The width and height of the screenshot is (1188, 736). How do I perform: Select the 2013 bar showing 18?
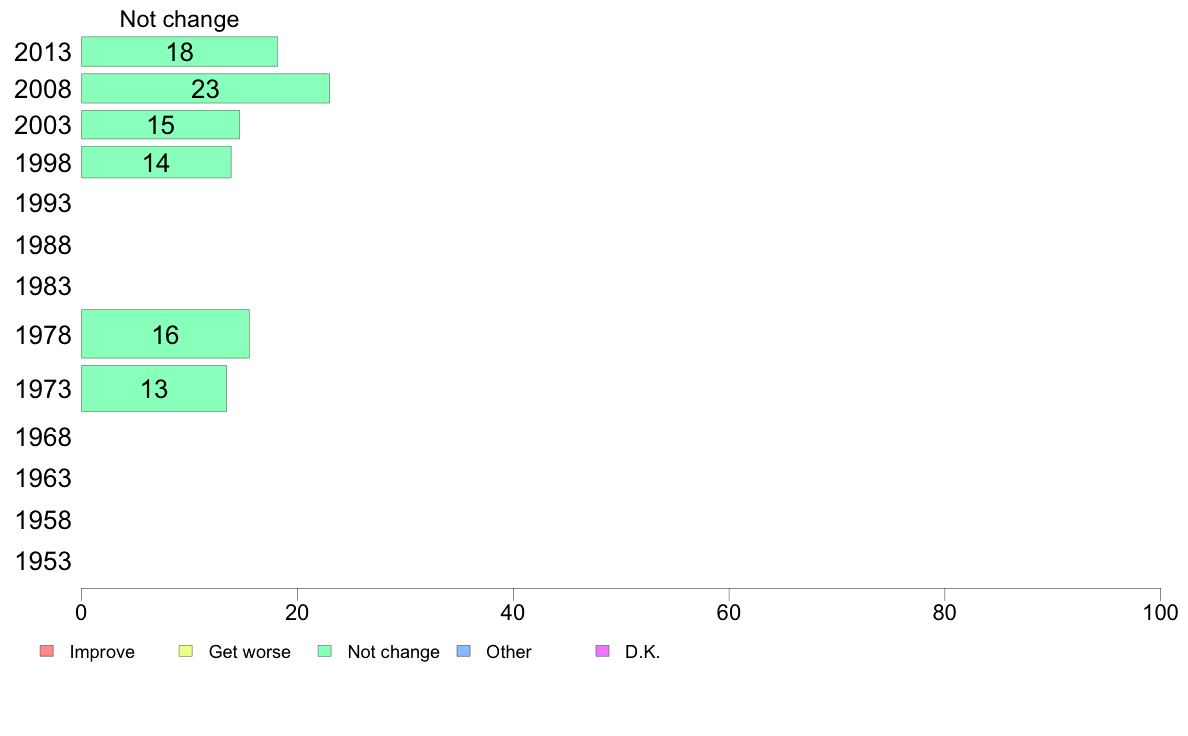[180, 52]
